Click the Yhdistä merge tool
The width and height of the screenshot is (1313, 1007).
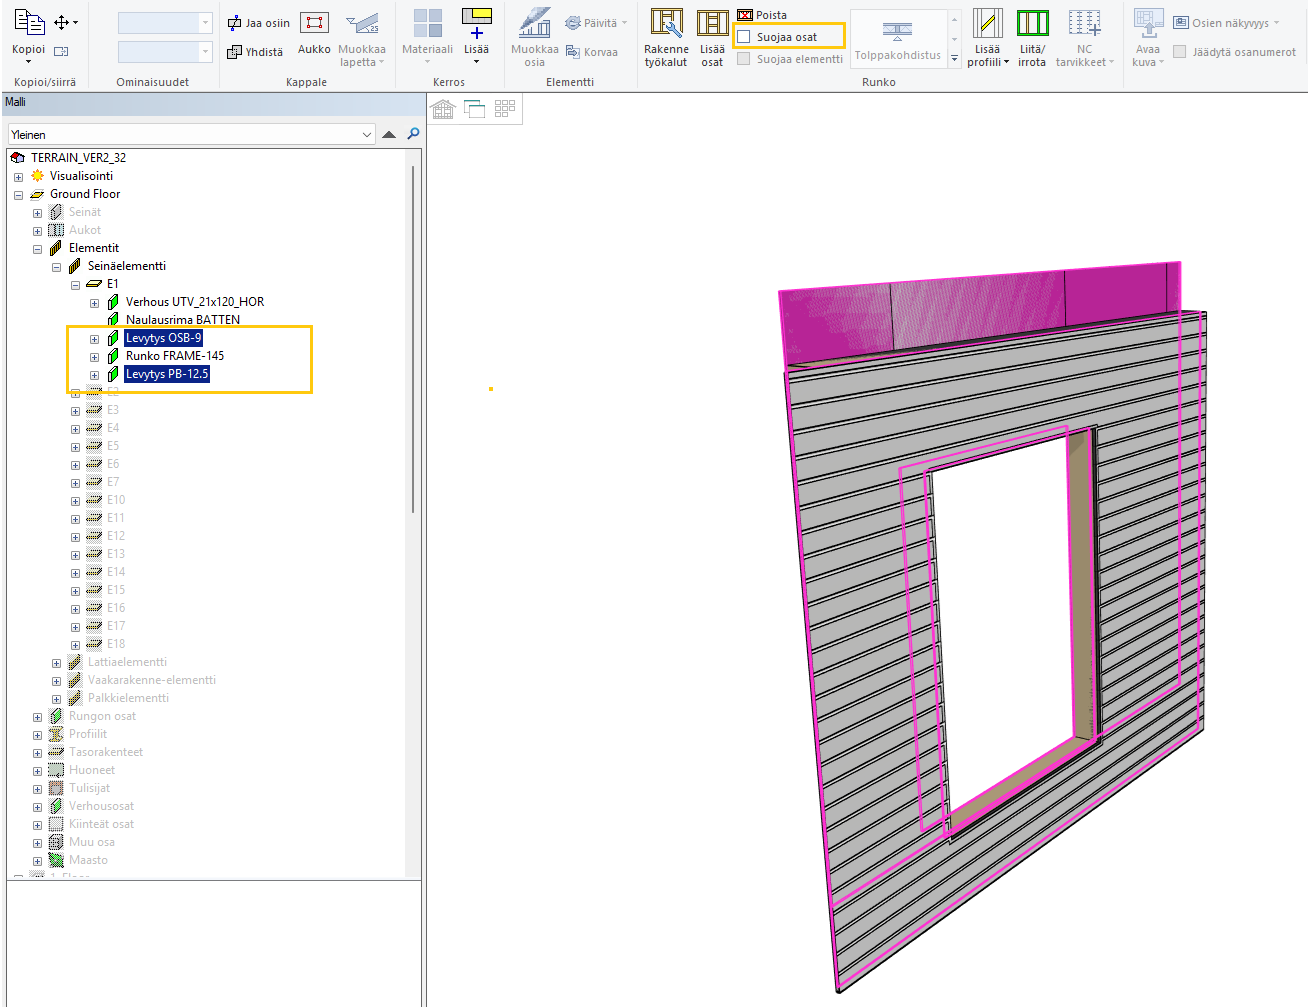click(255, 51)
